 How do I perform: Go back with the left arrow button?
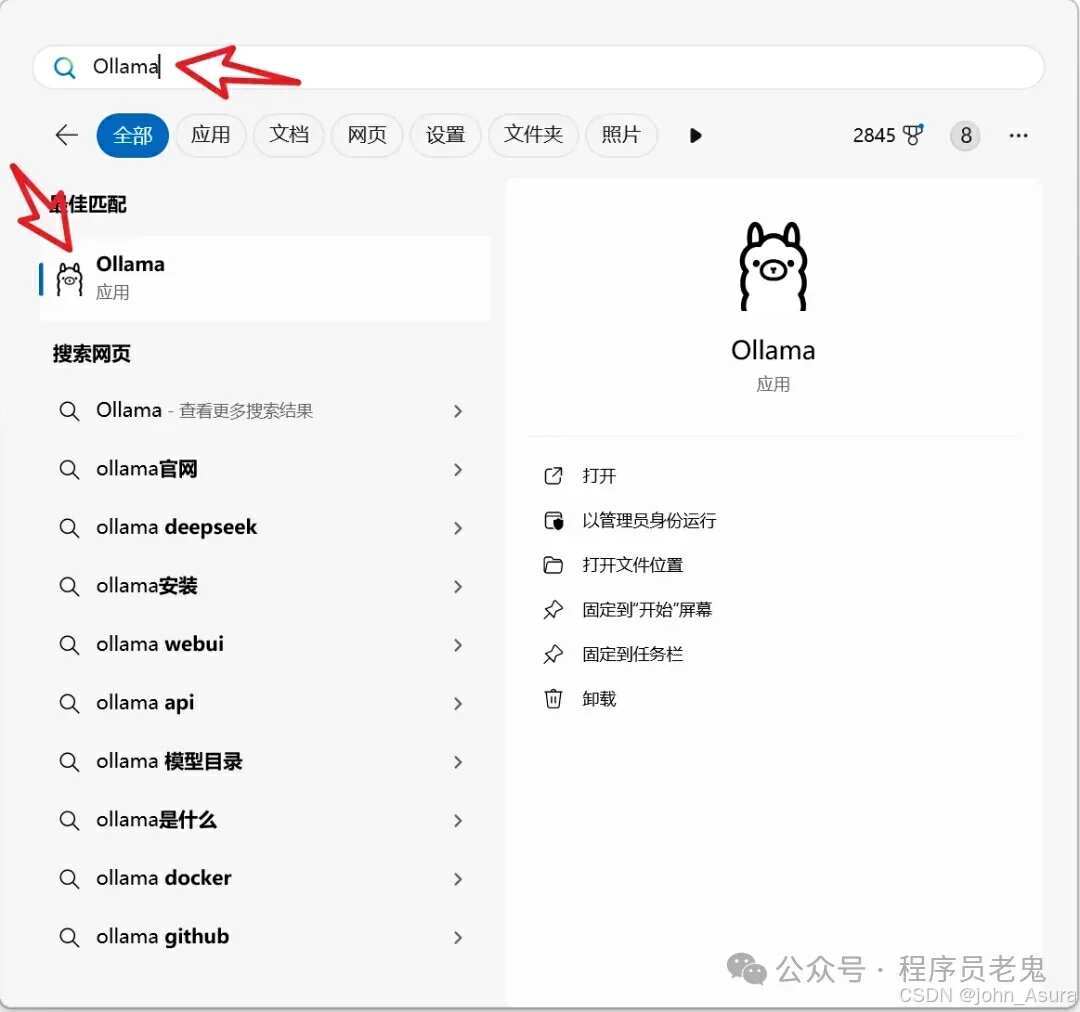tap(67, 135)
